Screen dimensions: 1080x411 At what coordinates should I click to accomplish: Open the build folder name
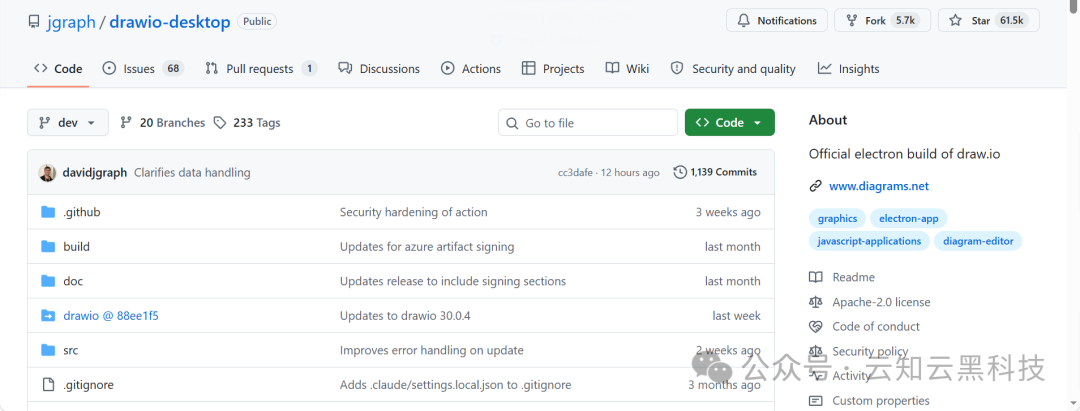pyautogui.click(x=76, y=246)
